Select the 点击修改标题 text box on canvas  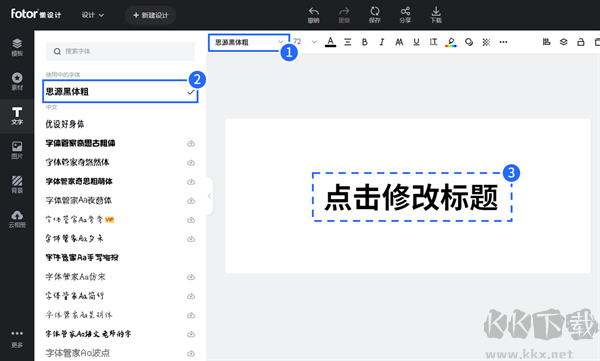[x=412, y=197]
